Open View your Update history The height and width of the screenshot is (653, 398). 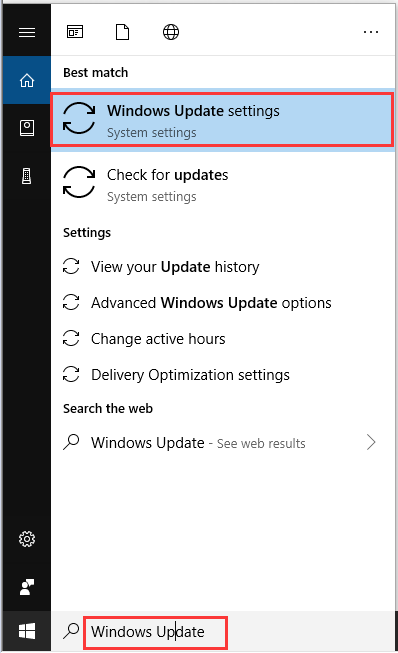tap(223, 267)
